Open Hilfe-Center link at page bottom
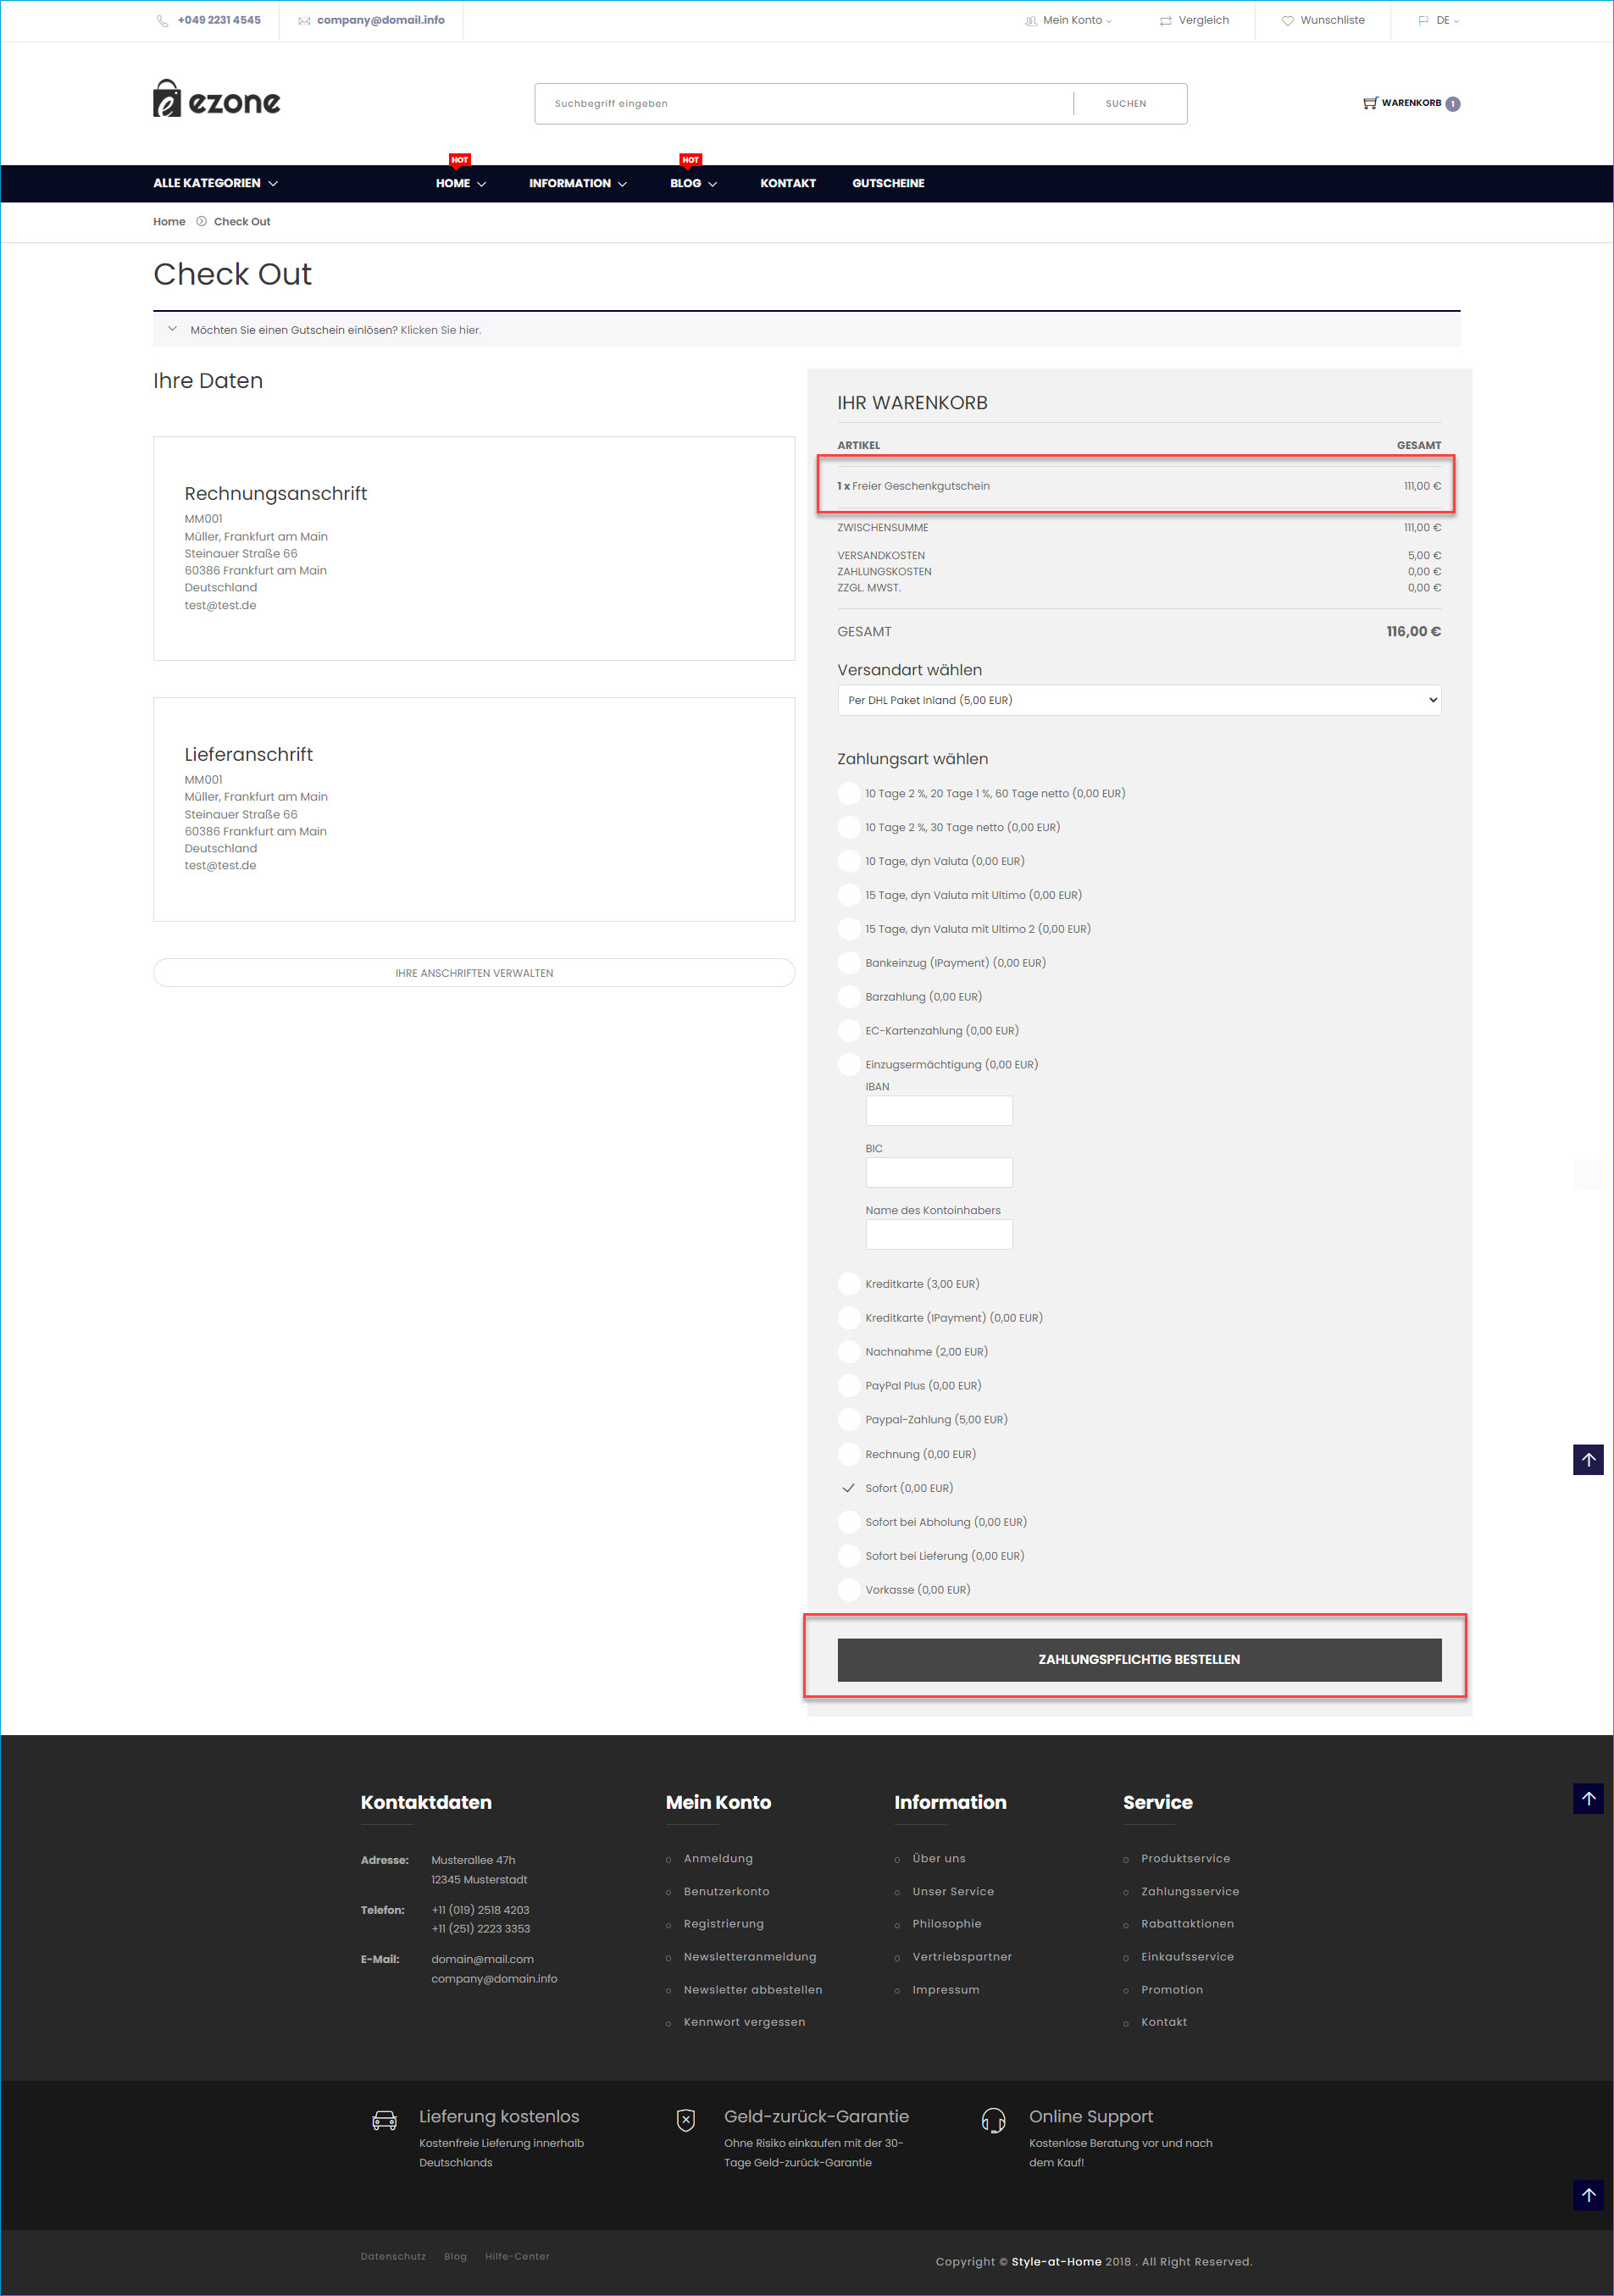The width and height of the screenshot is (1614, 2296). [517, 2257]
